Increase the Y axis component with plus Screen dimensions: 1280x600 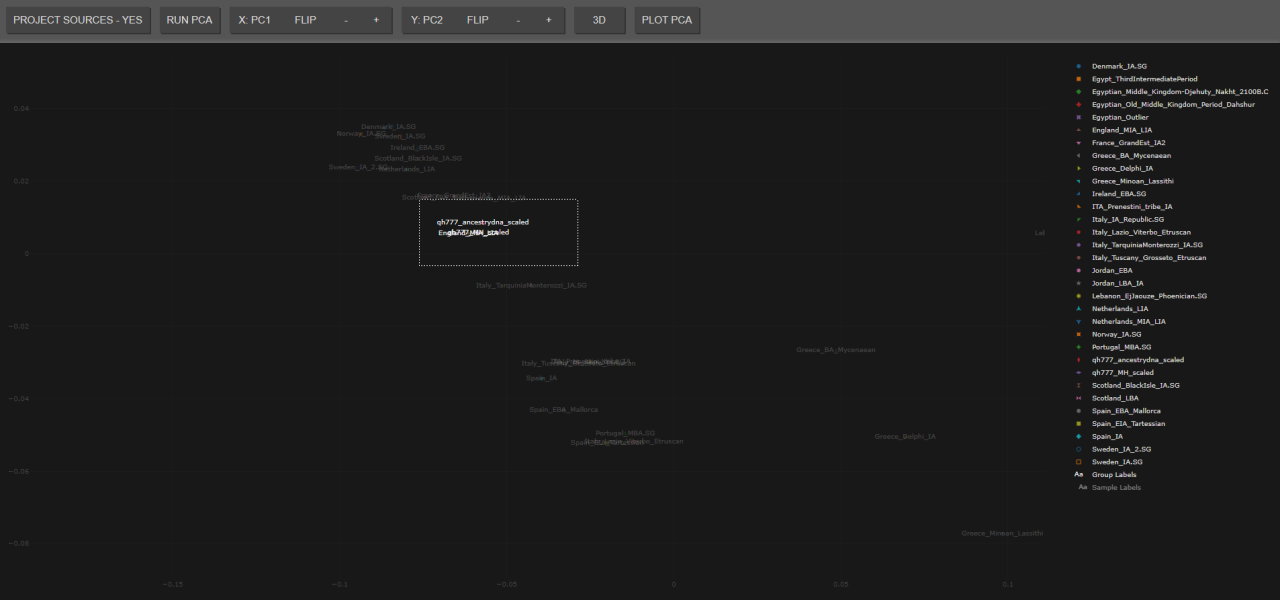click(548, 20)
